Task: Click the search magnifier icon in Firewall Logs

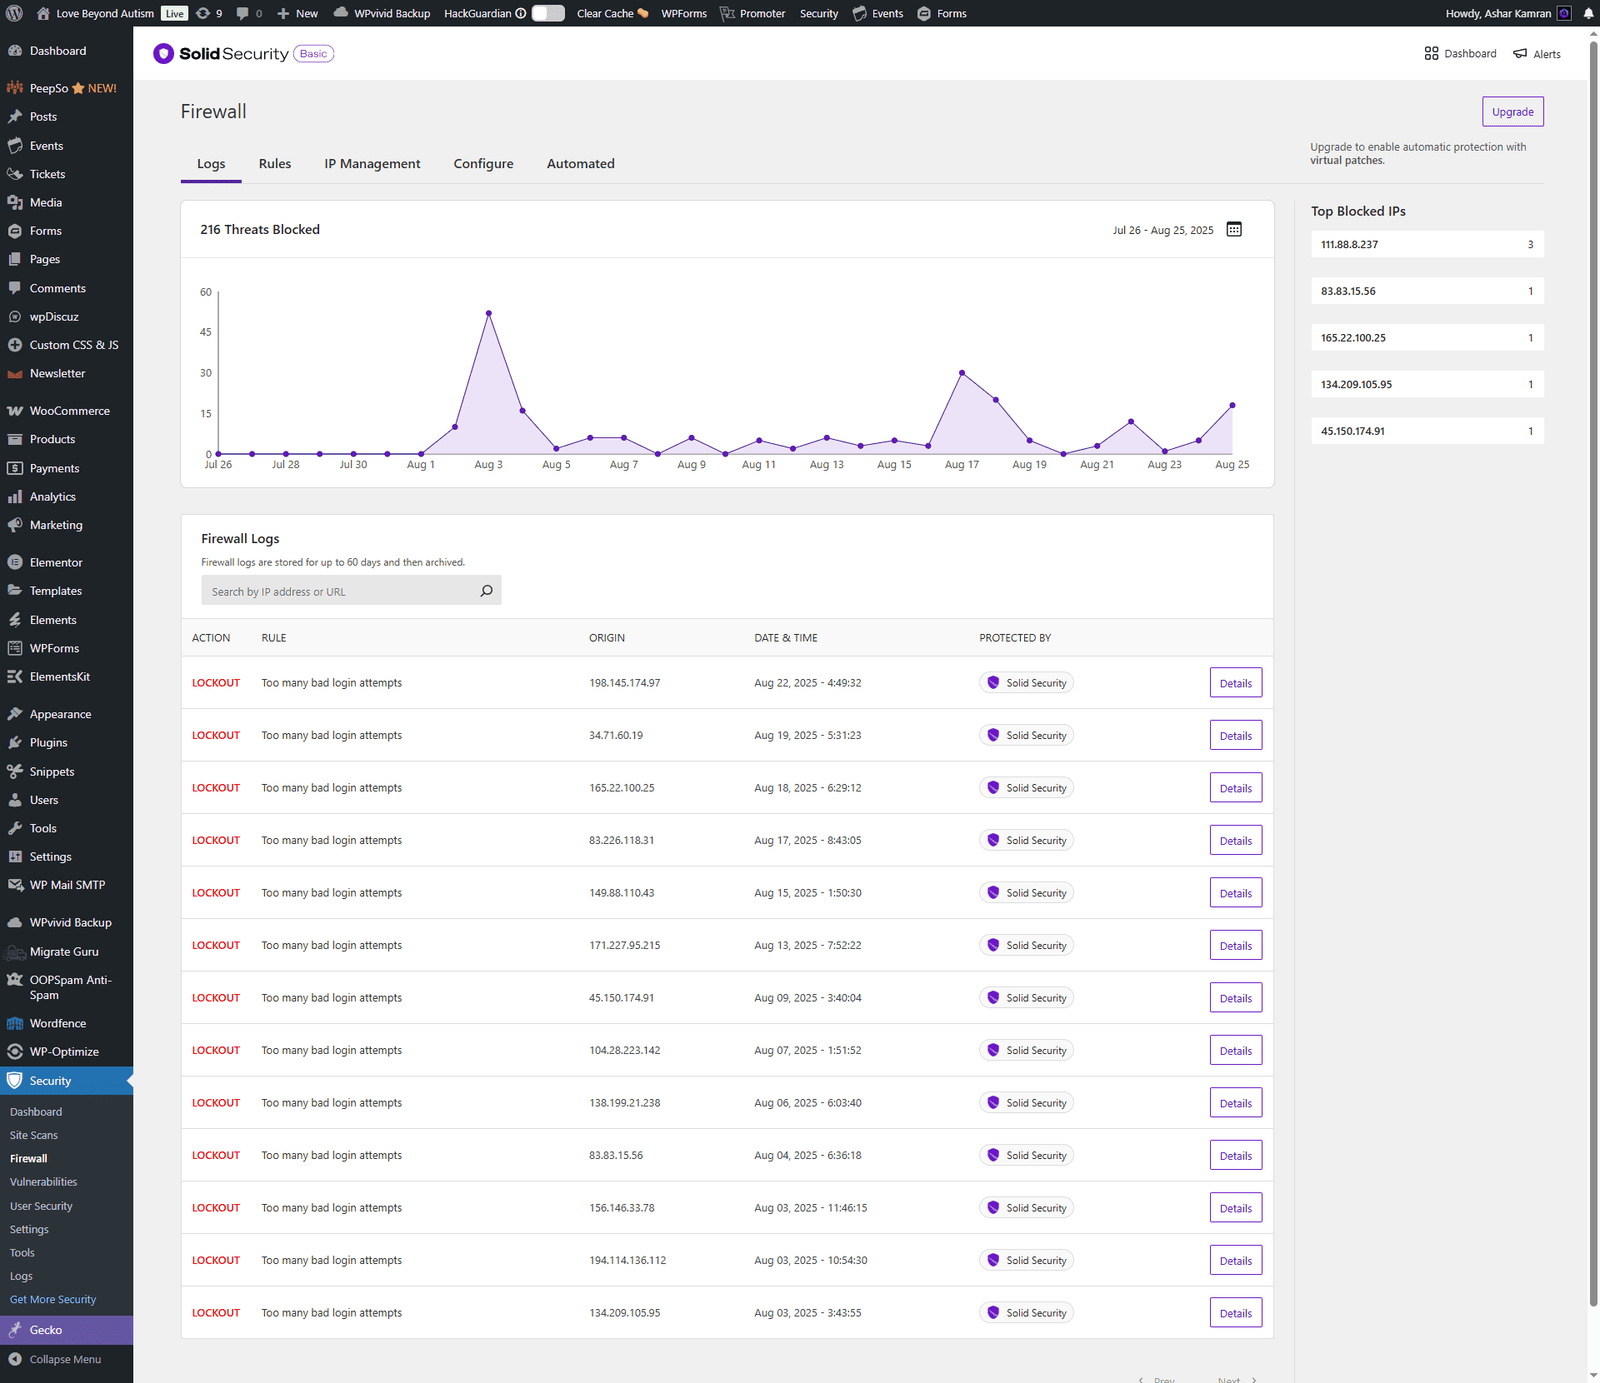Action: click(487, 591)
